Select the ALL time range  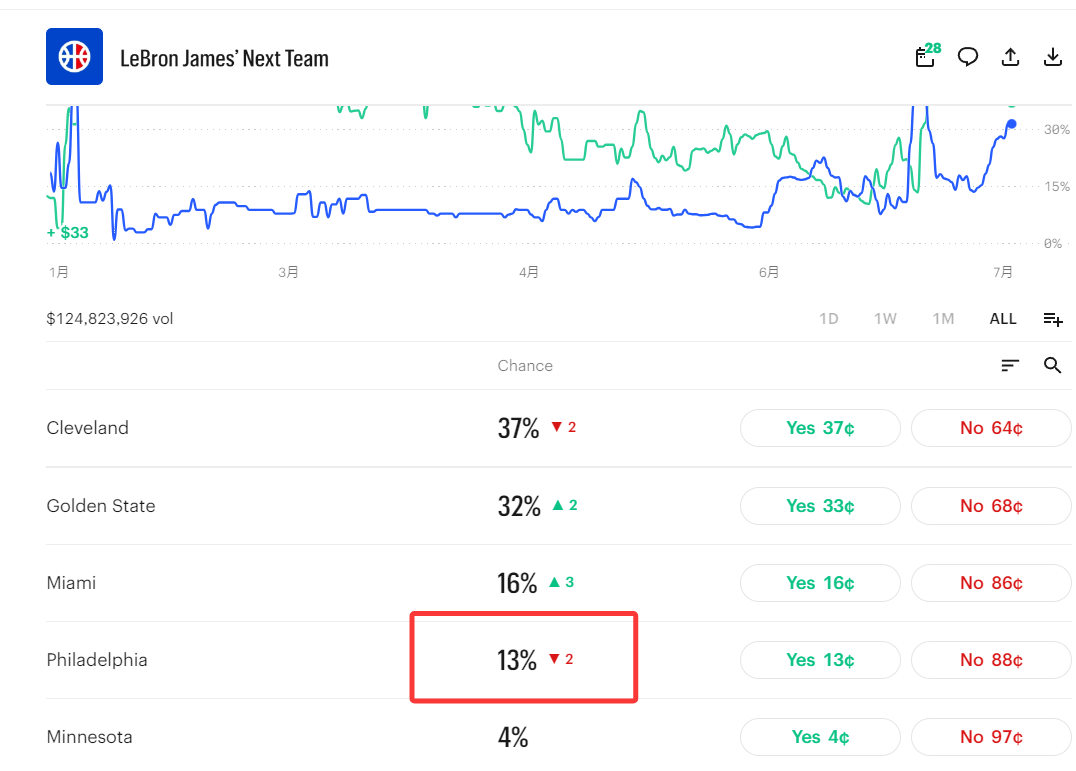[x=1003, y=319]
